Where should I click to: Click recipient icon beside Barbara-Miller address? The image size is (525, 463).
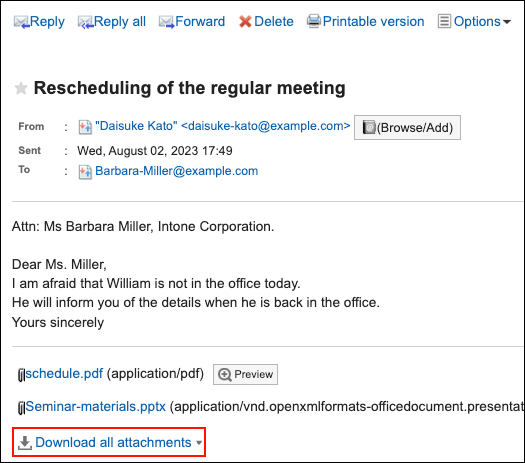click(x=85, y=172)
